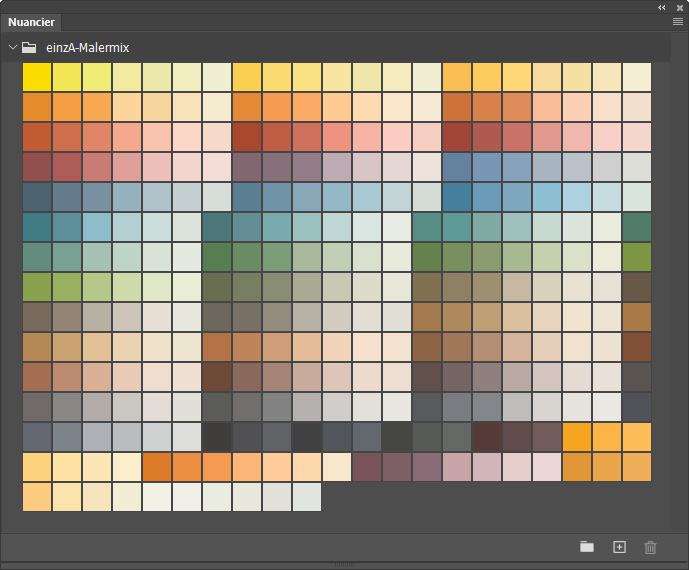The height and width of the screenshot is (570, 689).
Task: Select the warm gray first swatch, twelfth row
Action: click(37, 407)
